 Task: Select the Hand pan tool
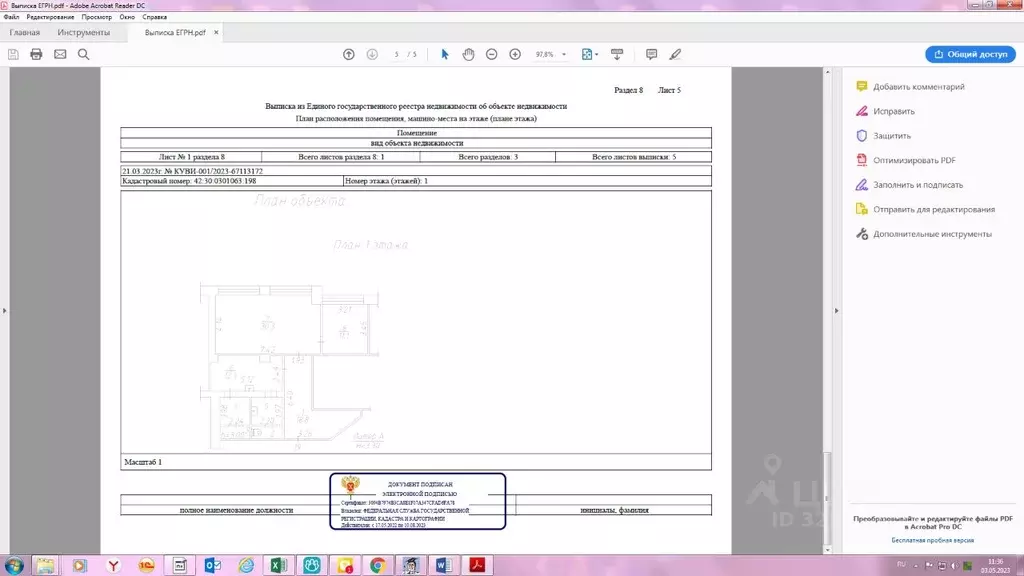pyautogui.click(x=468, y=54)
